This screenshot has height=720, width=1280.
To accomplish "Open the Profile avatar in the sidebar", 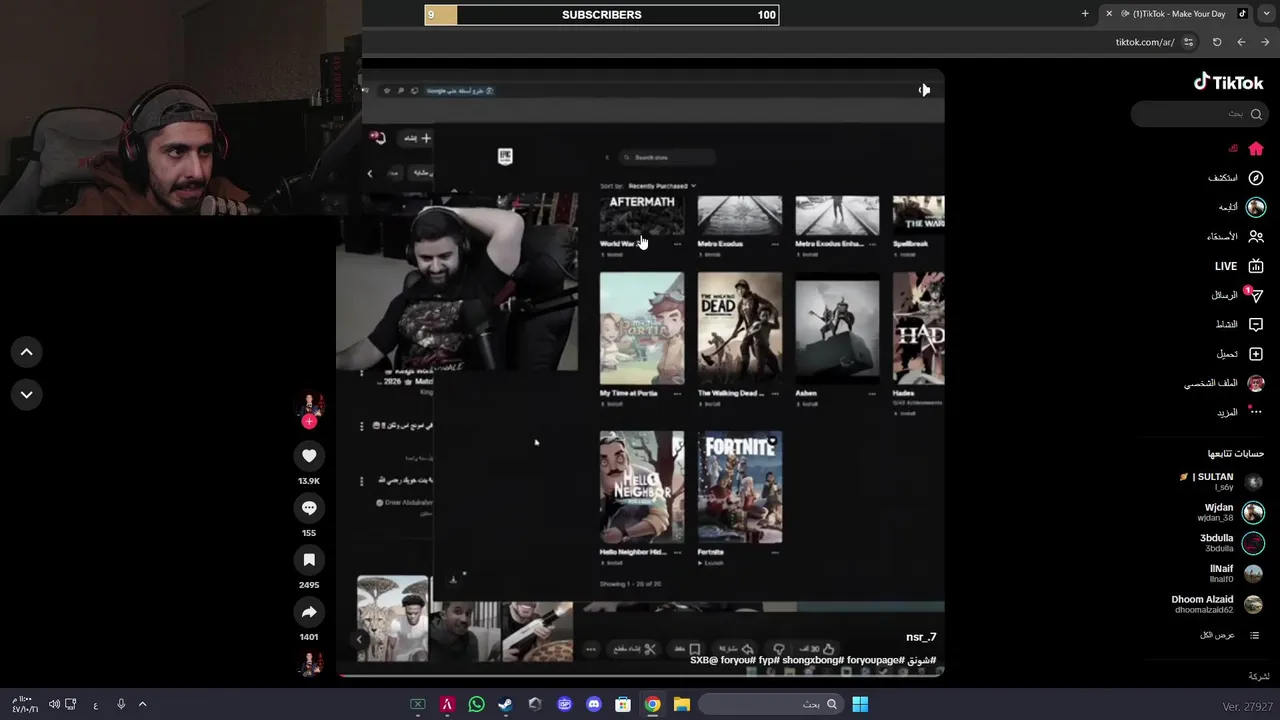I will (x=1256, y=383).
